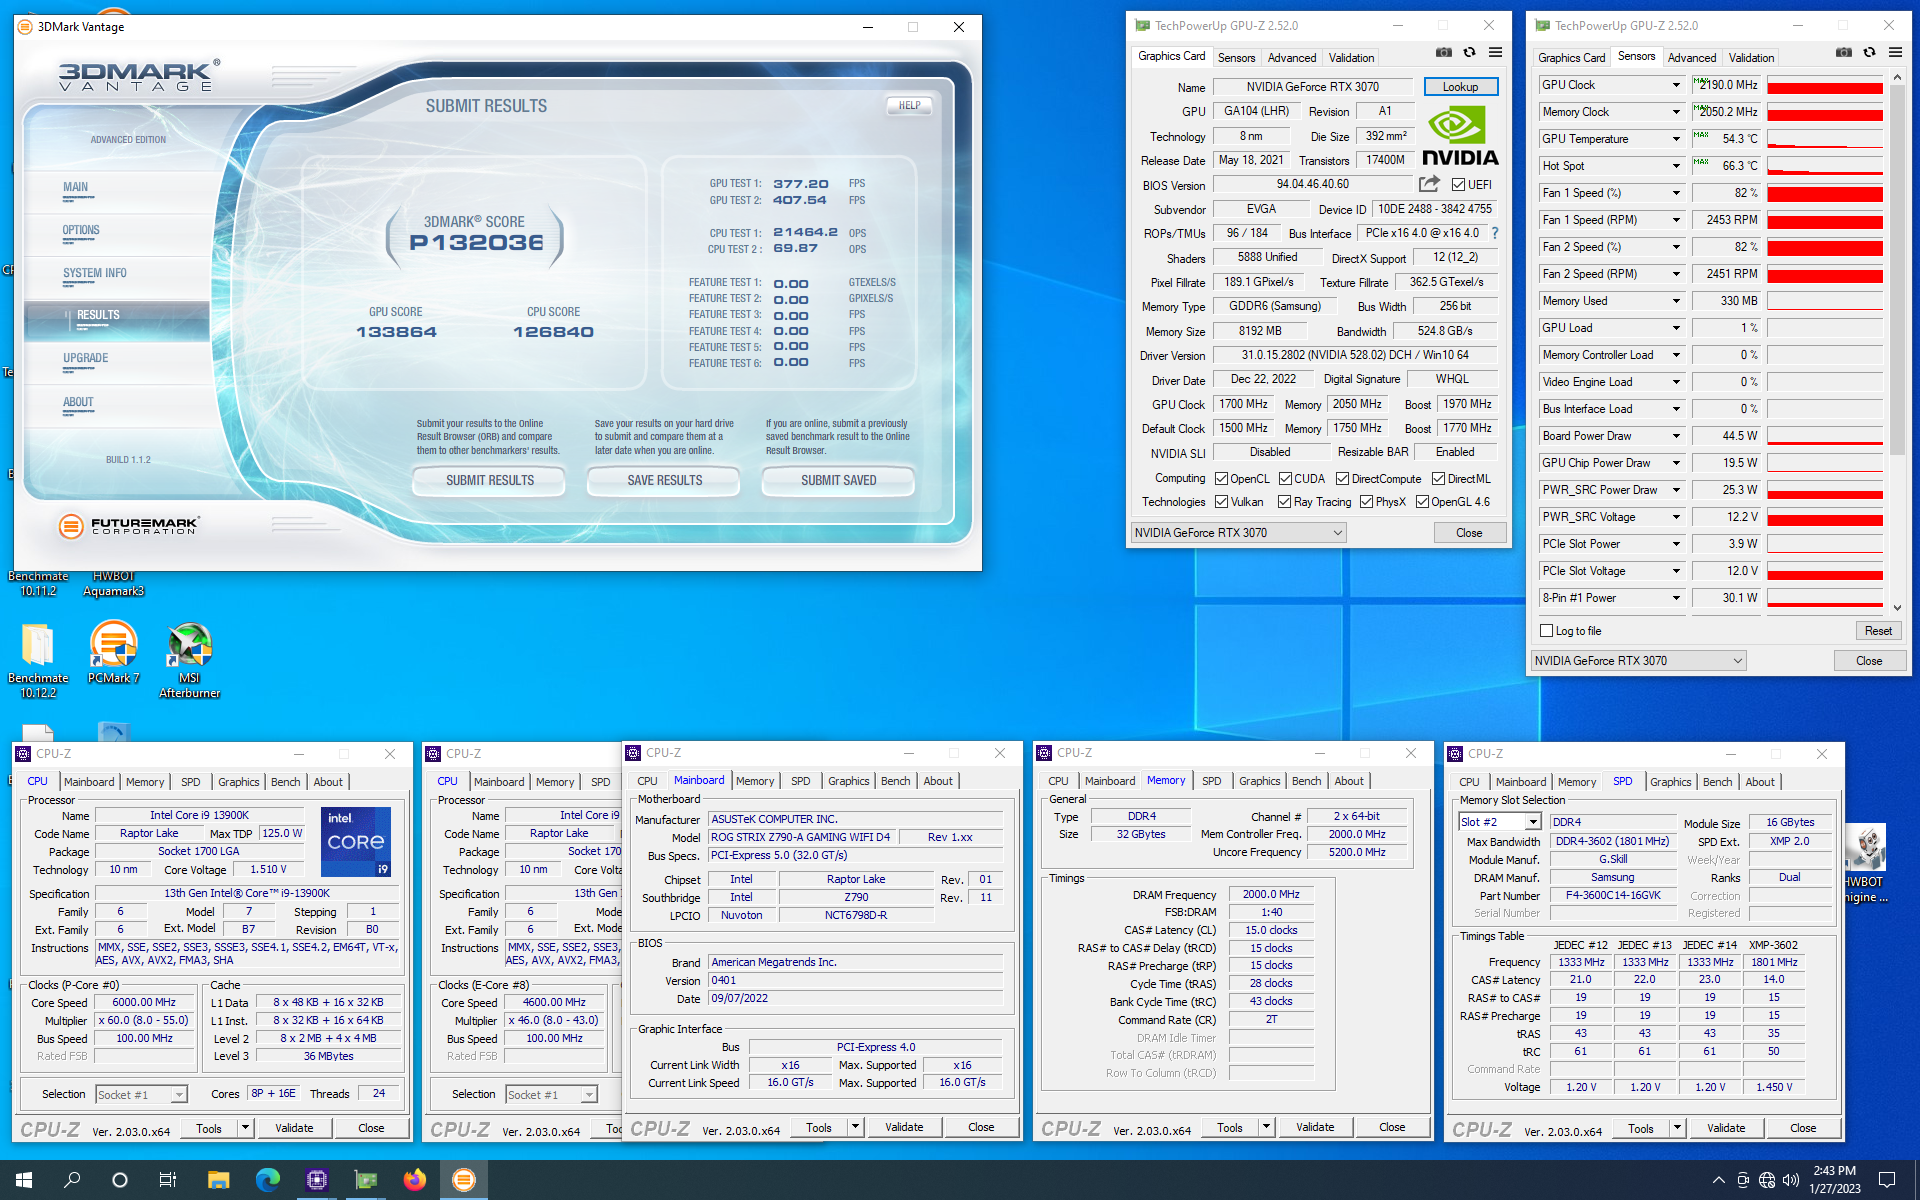This screenshot has height=1200, width=1920.
Task: Click the BIOS export share icon in GPU-Z
Action: [1429, 184]
